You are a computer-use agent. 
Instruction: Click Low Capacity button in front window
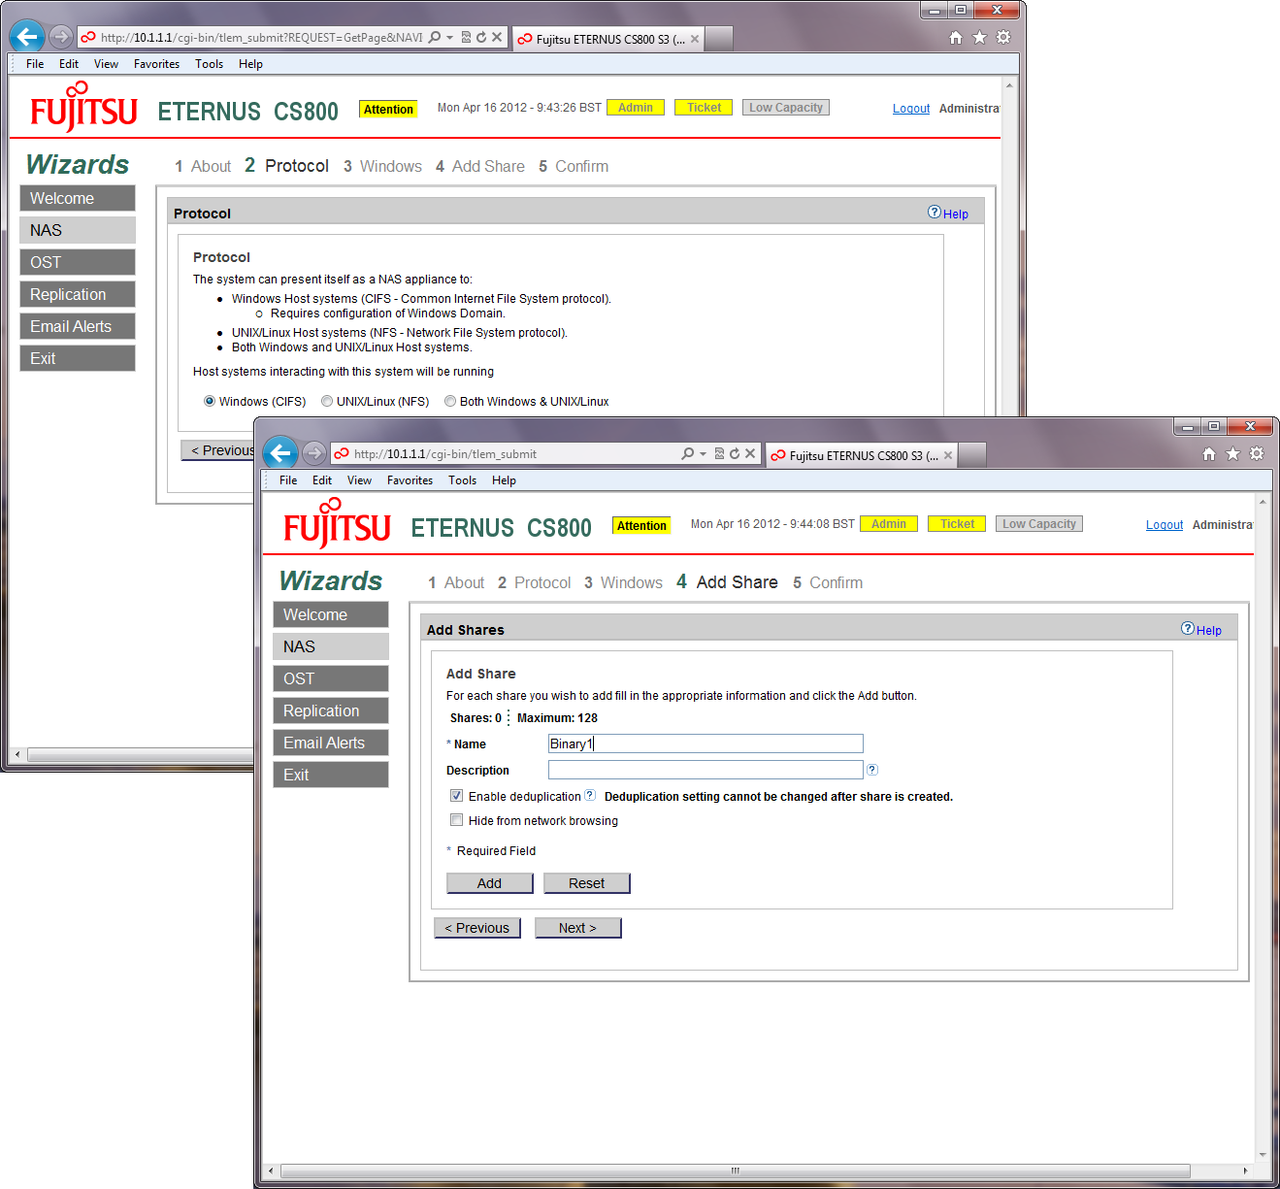click(1039, 524)
